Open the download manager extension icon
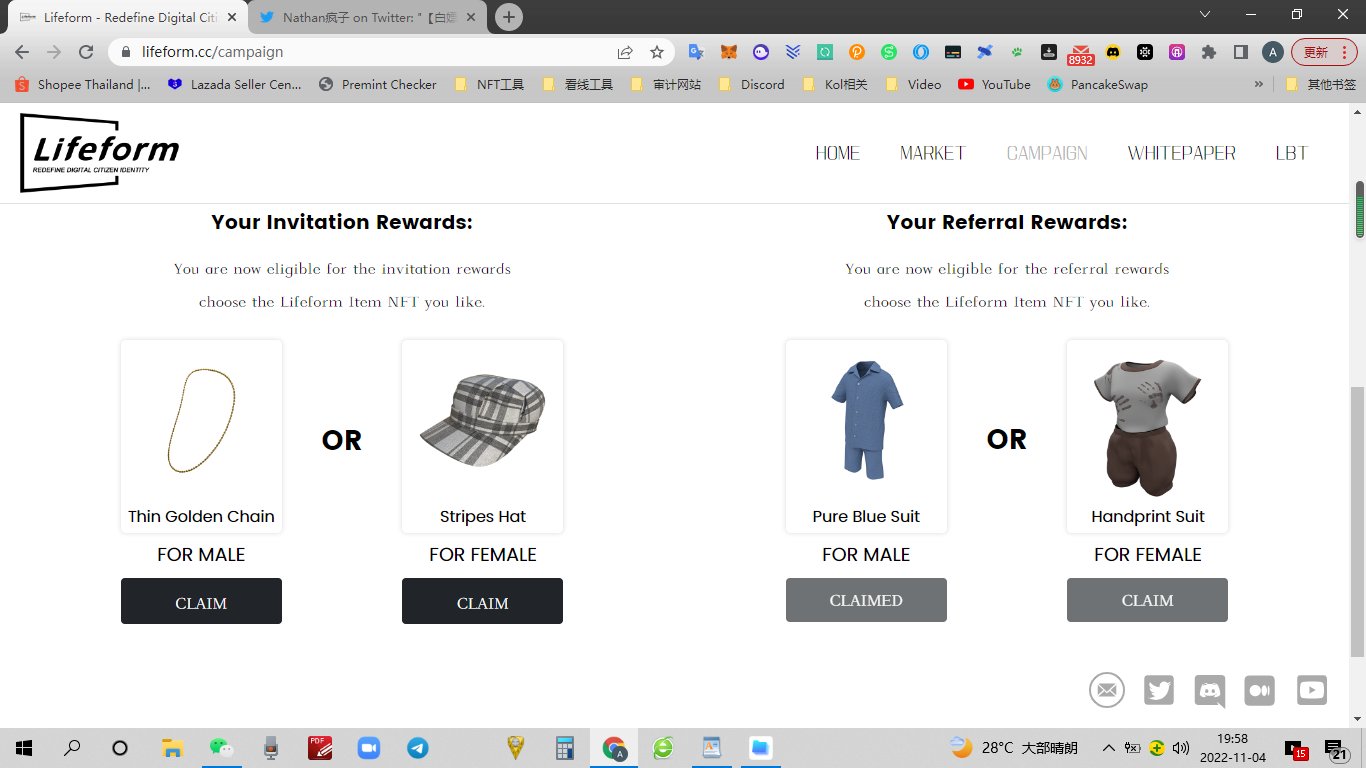1366x768 pixels. tap(1049, 52)
